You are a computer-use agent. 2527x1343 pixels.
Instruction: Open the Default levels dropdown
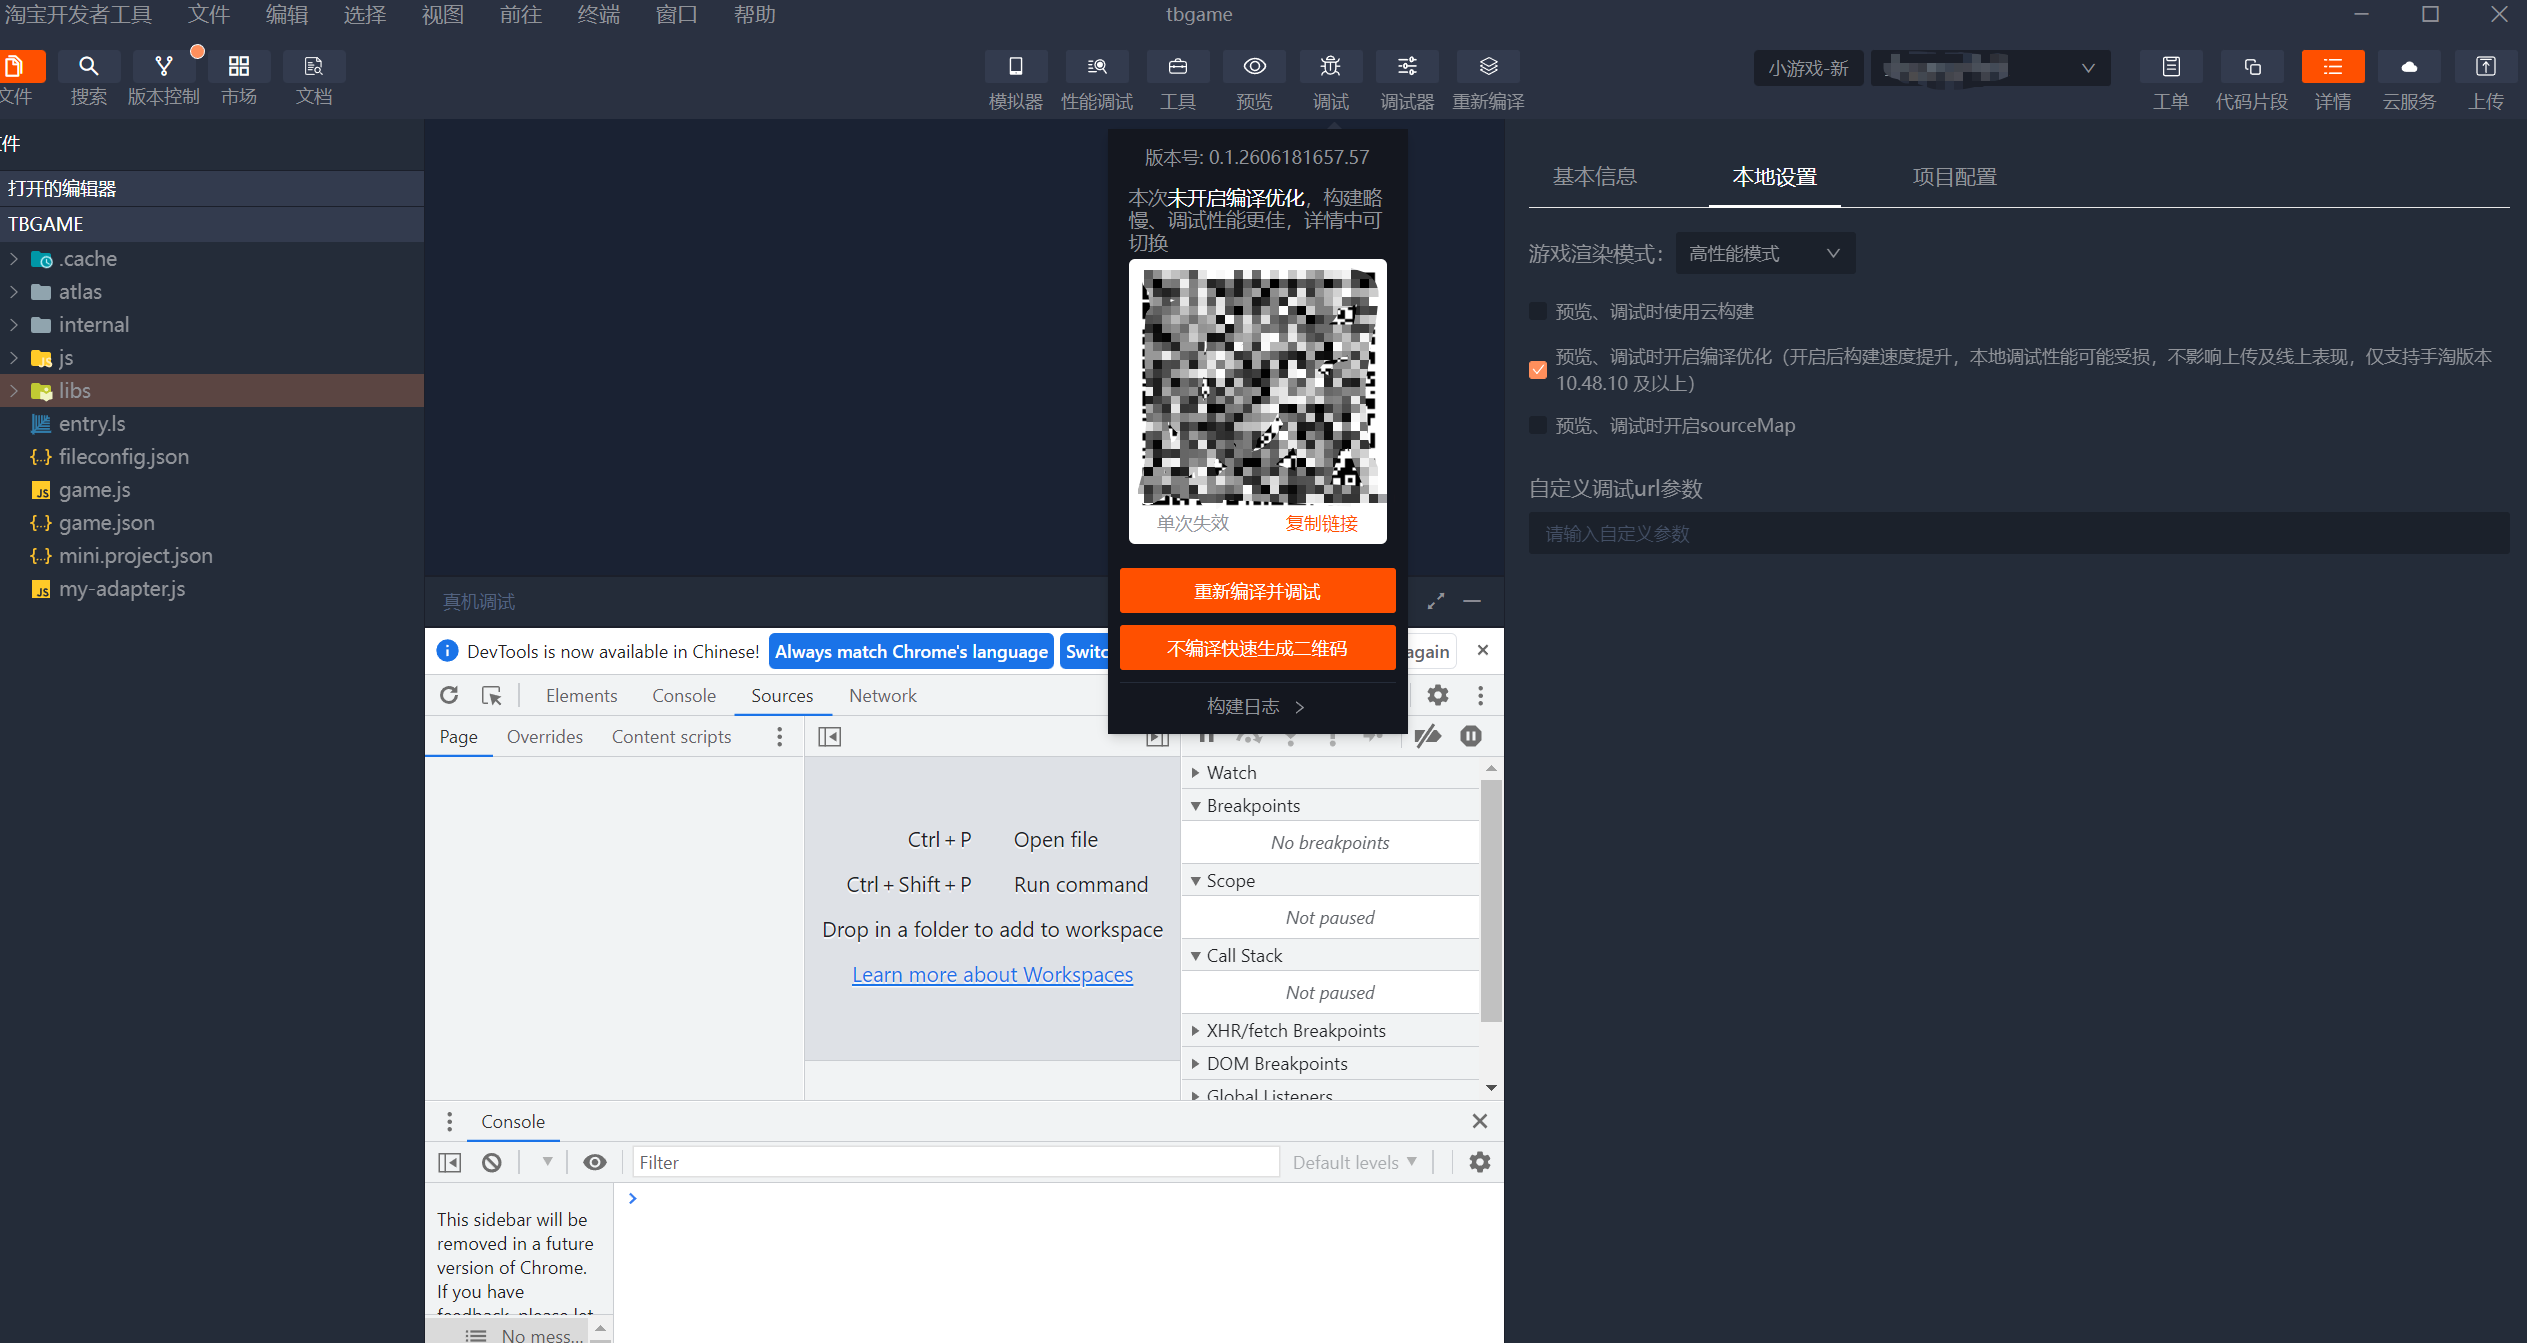(1355, 1162)
